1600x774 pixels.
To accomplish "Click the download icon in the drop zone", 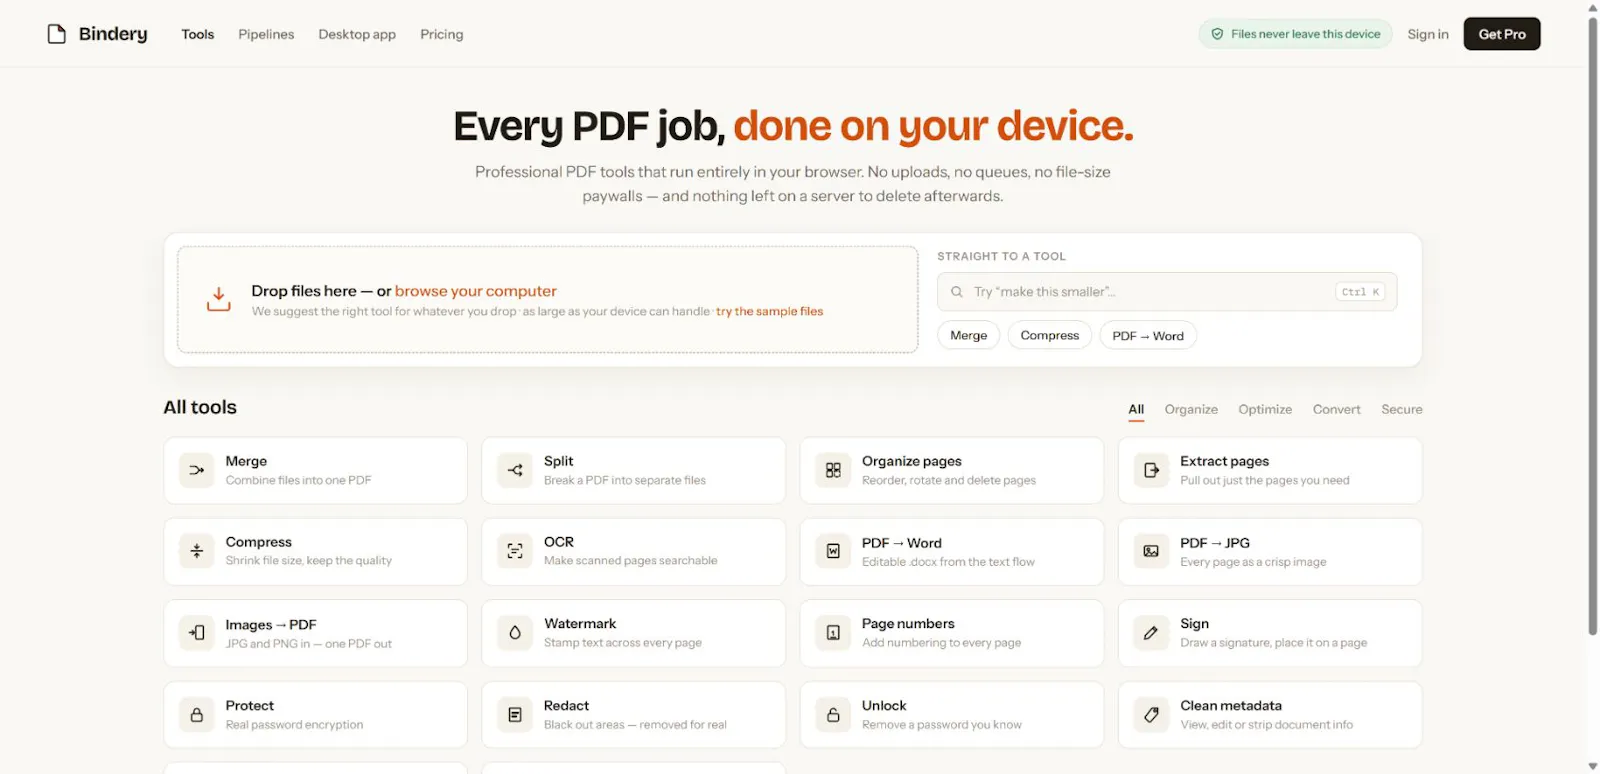I will click(219, 299).
